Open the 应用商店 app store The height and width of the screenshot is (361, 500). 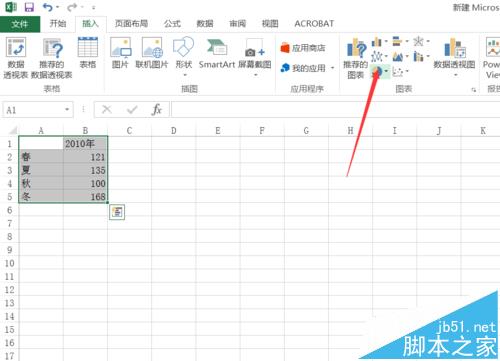(x=303, y=48)
